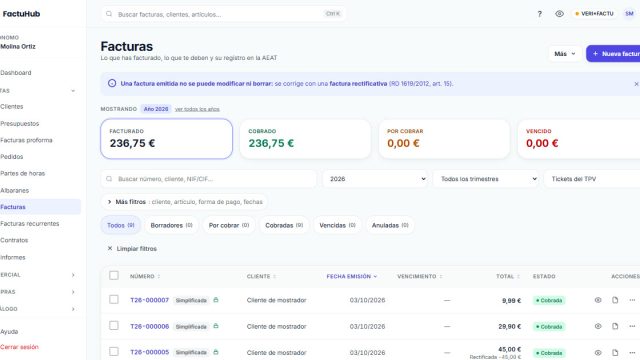Select the Facturado summary card
Viewport: 640px width, 360px height.
(167, 139)
